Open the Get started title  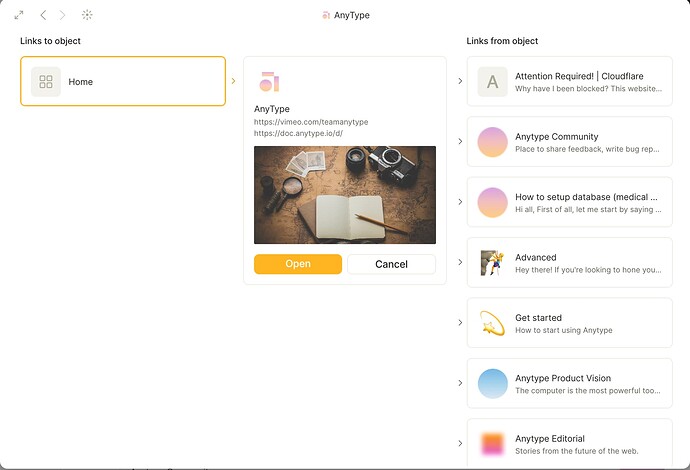pos(538,318)
